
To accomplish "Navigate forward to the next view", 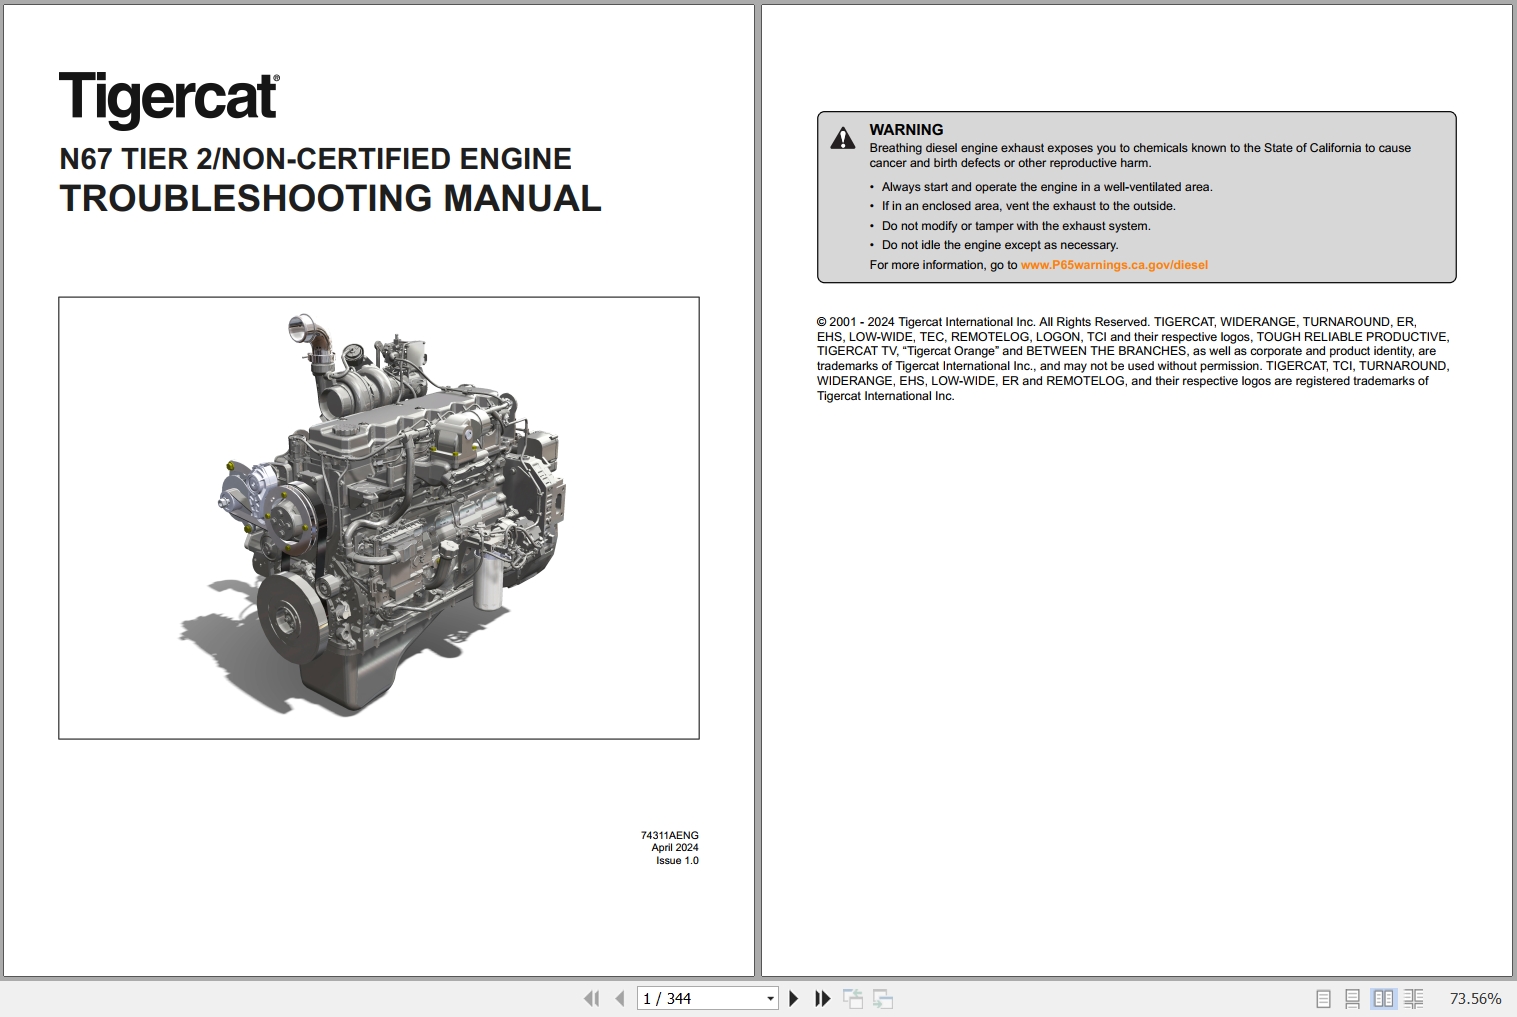I will click(884, 998).
